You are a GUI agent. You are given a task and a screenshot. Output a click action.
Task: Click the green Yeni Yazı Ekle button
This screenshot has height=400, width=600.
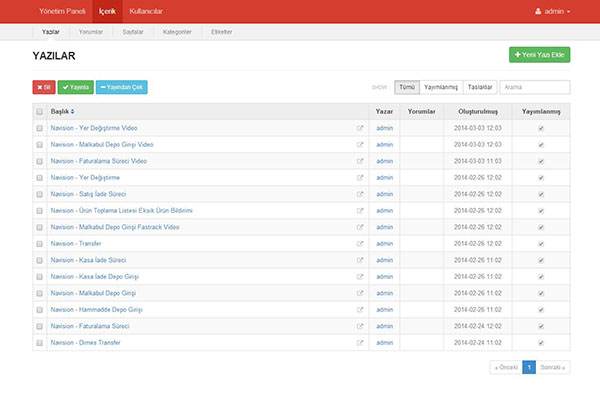540,55
